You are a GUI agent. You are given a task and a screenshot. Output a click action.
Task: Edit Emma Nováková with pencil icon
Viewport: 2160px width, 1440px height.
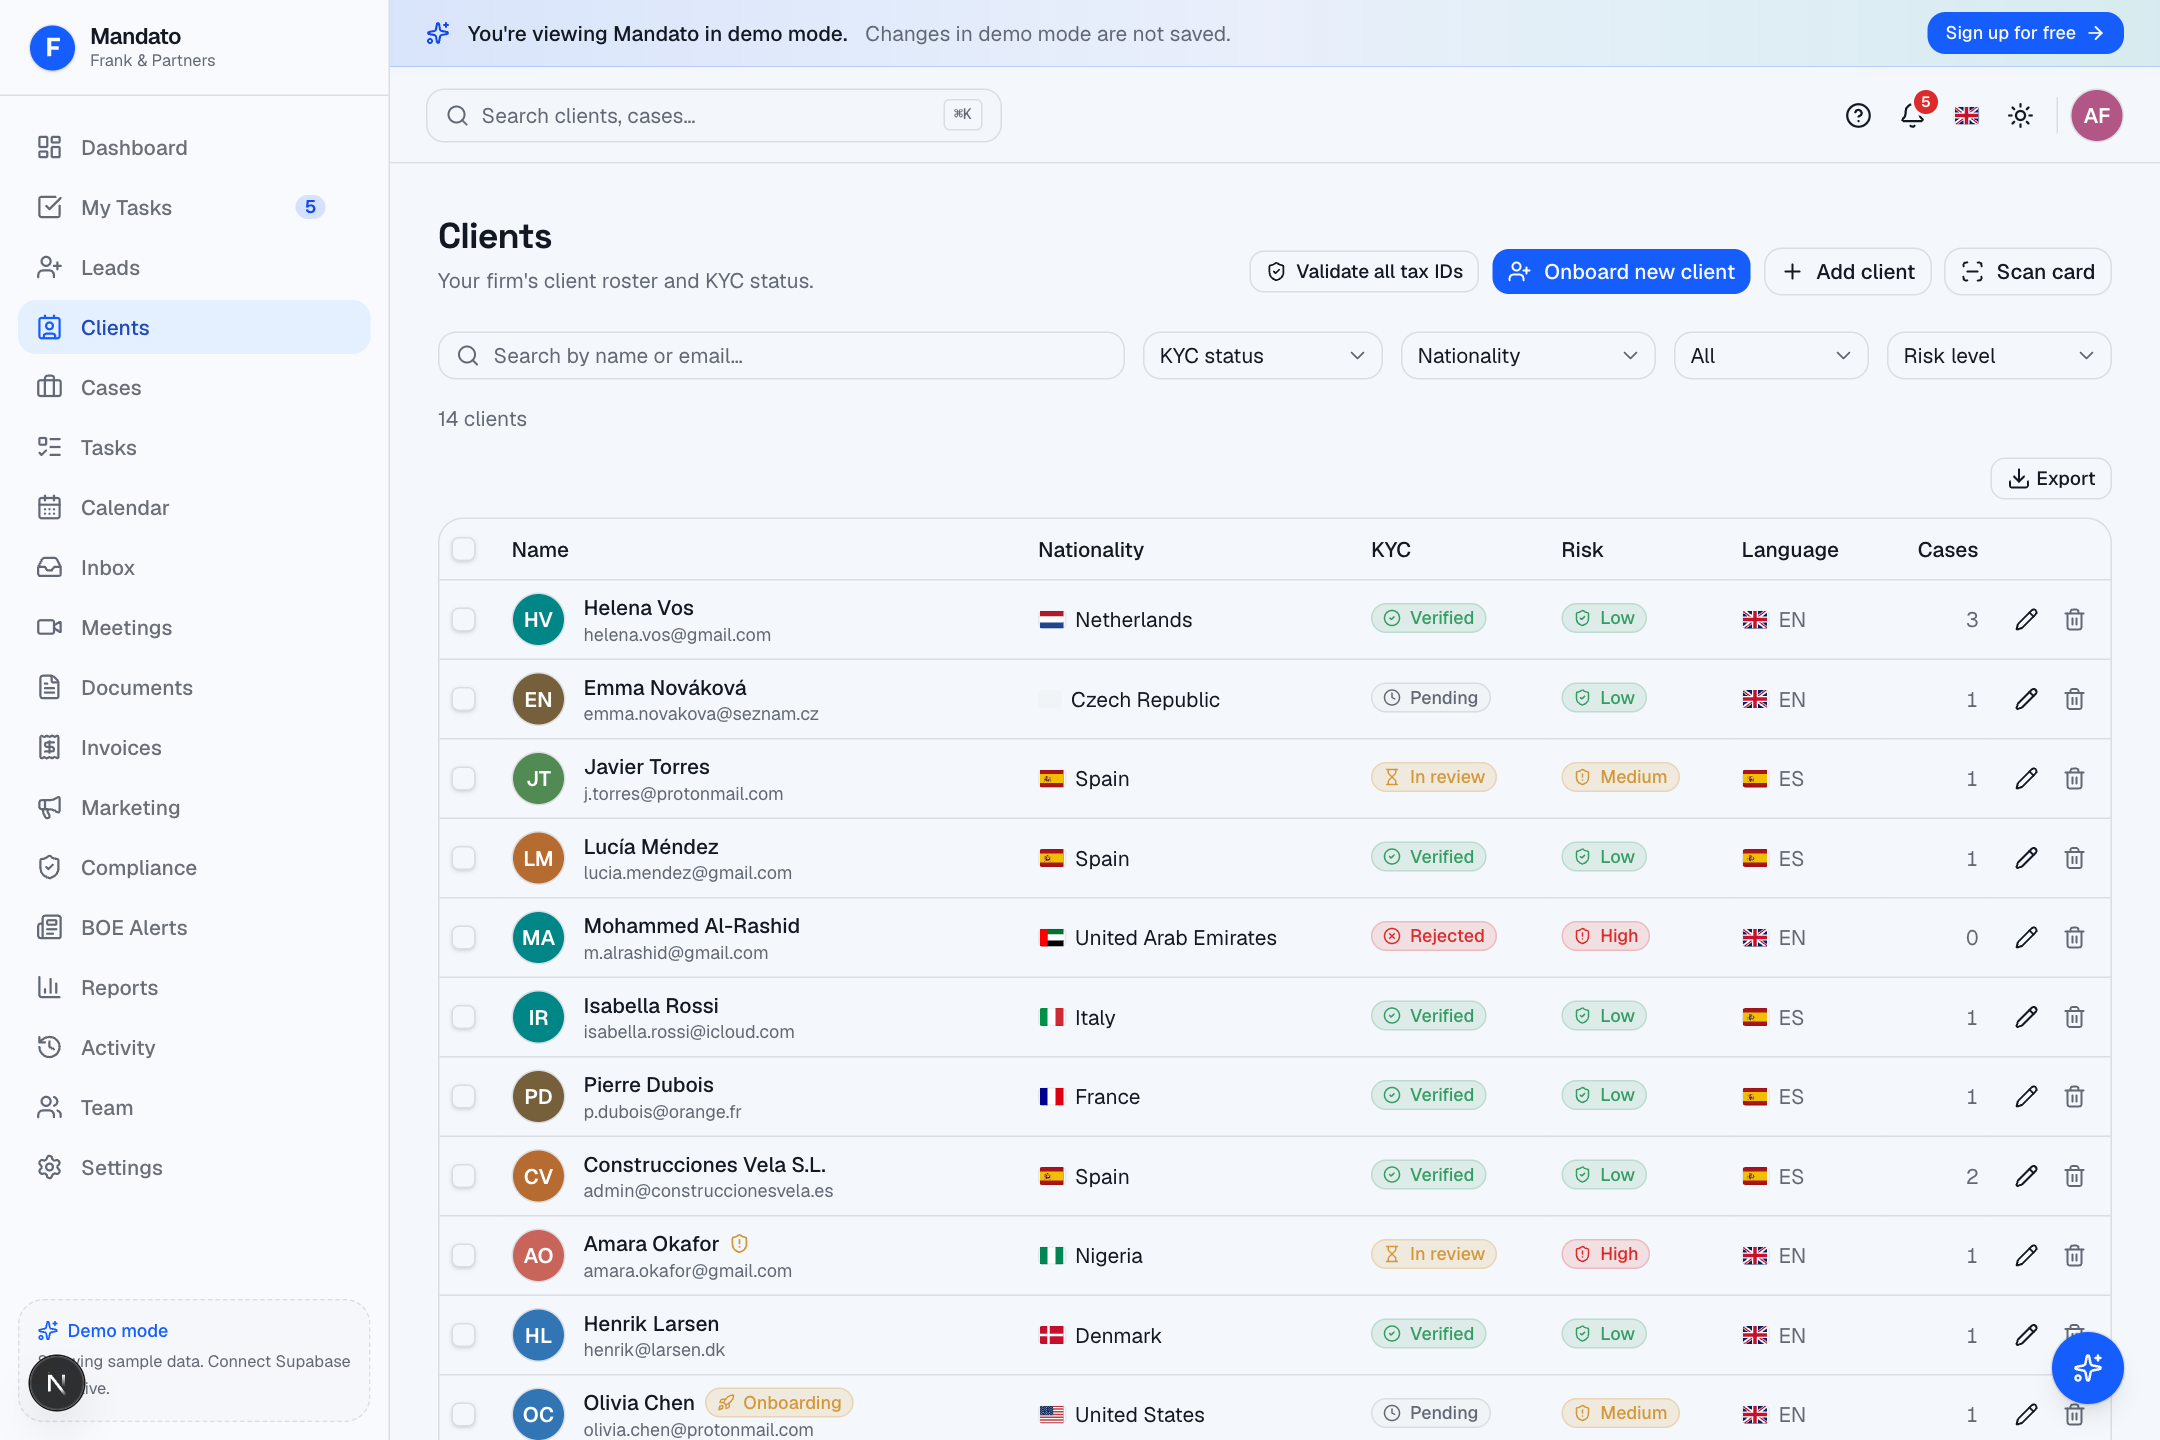point(2026,699)
